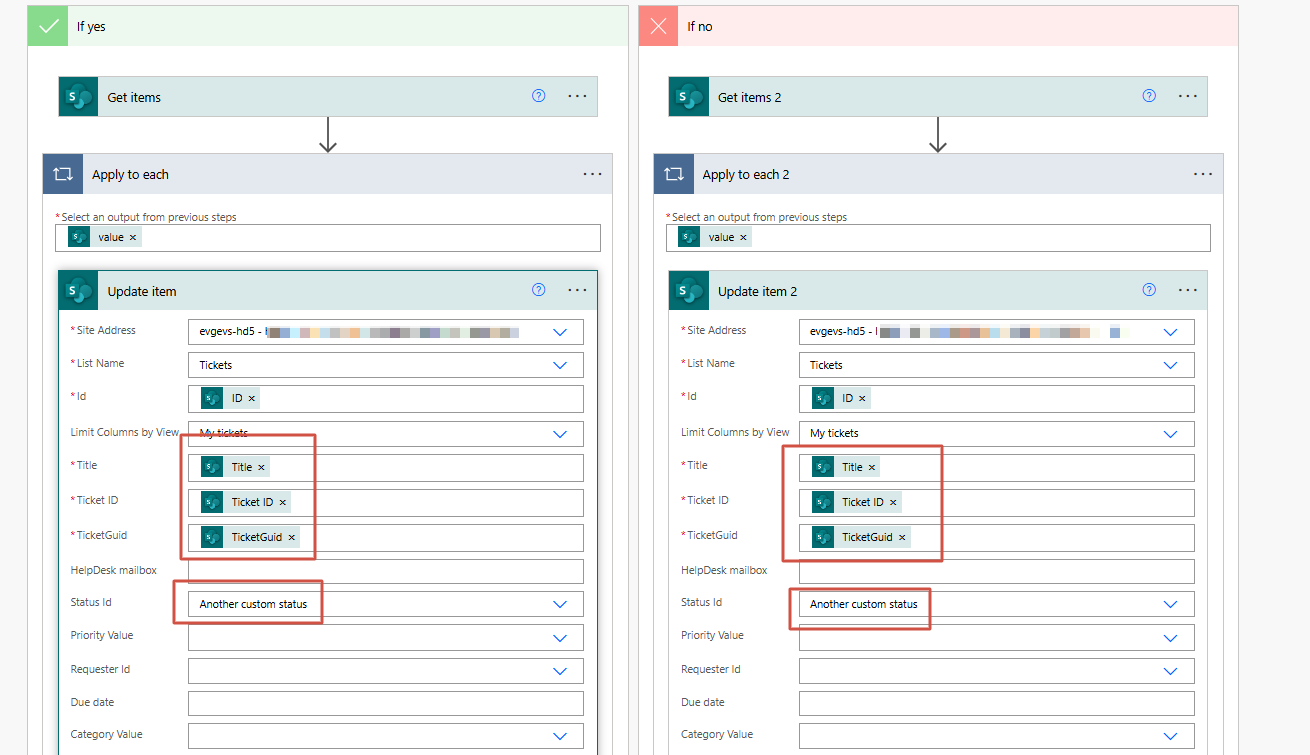Open ellipsis menu for Update item
Image resolution: width=1310 pixels, height=755 pixels.
pos(577,290)
